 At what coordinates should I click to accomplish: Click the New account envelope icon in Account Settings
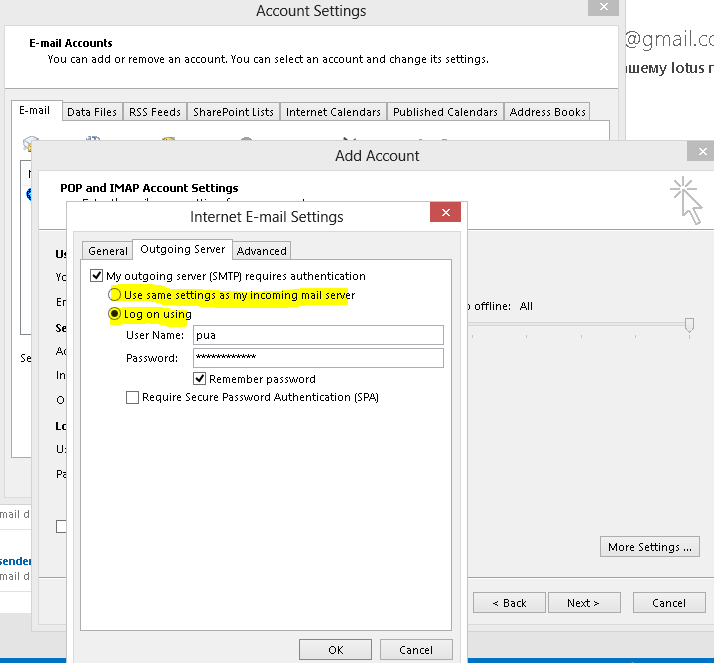click(x=30, y=143)
